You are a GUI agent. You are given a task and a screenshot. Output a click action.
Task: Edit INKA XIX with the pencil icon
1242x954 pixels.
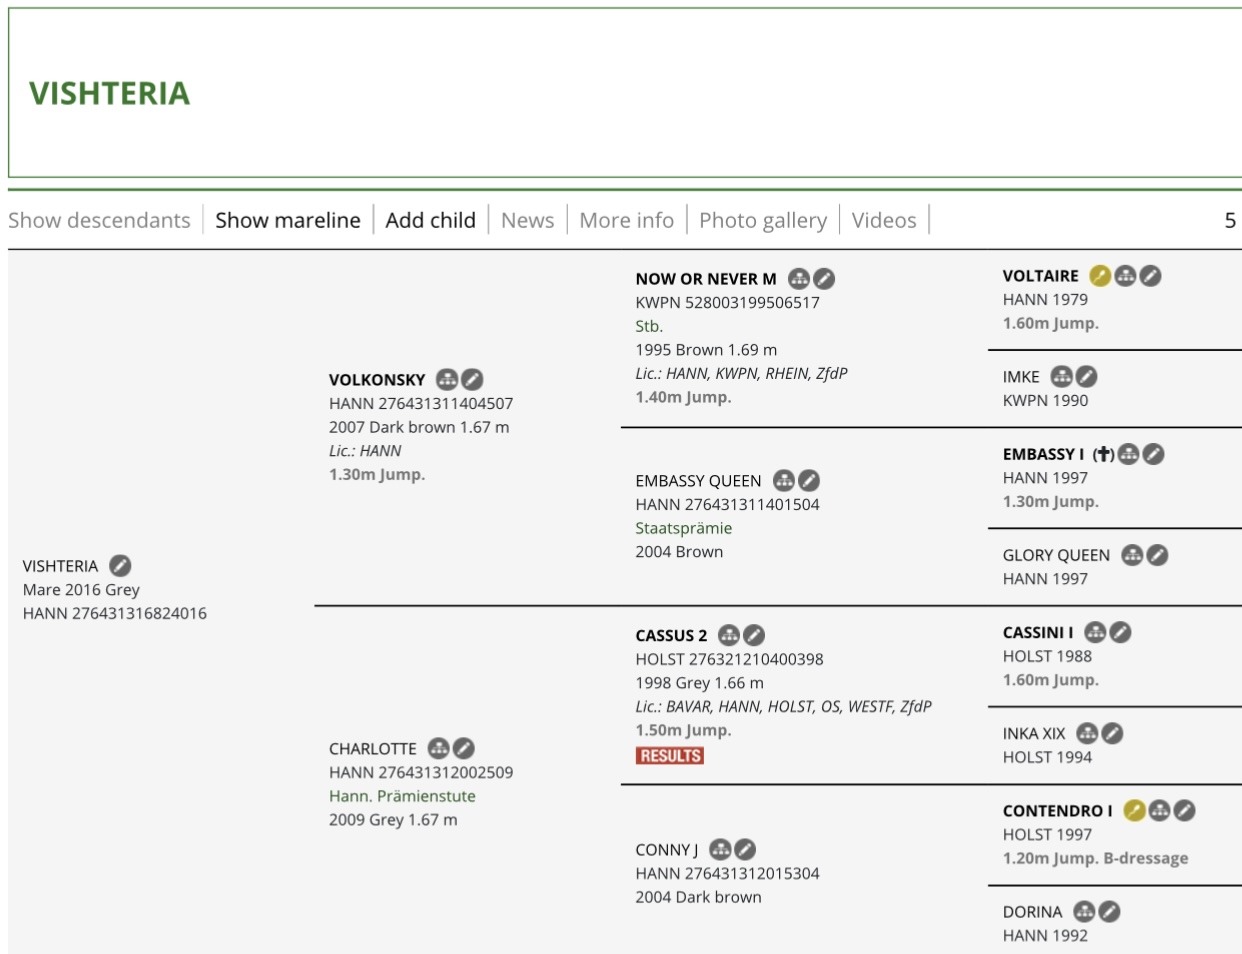tap(1112, 733)
